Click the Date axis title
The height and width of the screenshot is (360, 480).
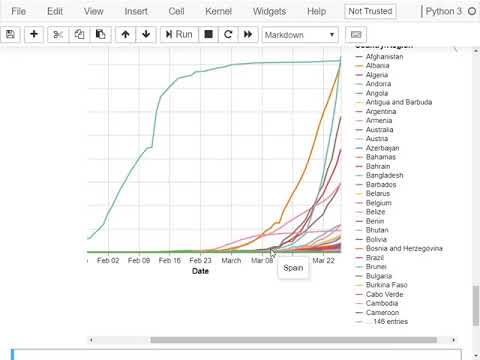[x=200, y=271]
